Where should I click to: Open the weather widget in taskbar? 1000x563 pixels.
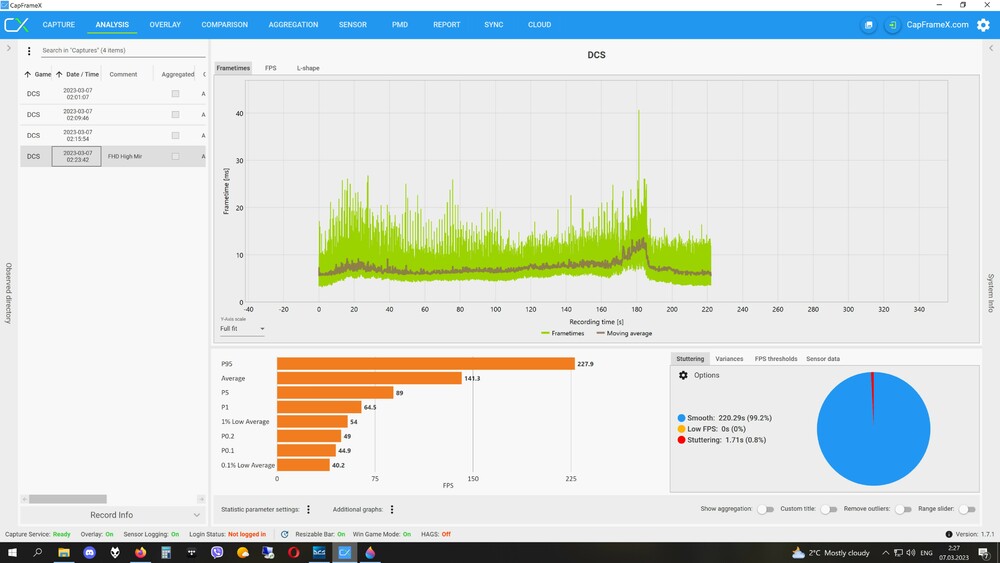pos(830,553)
